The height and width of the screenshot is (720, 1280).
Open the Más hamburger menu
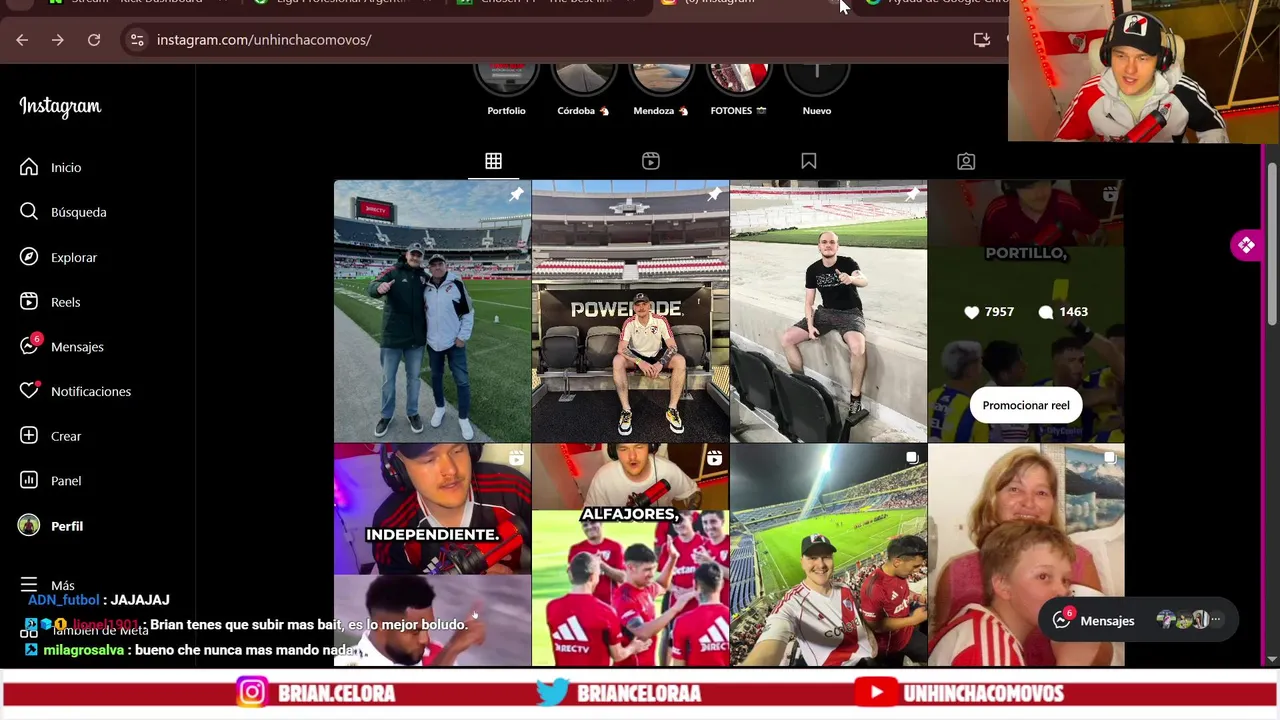pyautogui.click(x=29, y=585)
